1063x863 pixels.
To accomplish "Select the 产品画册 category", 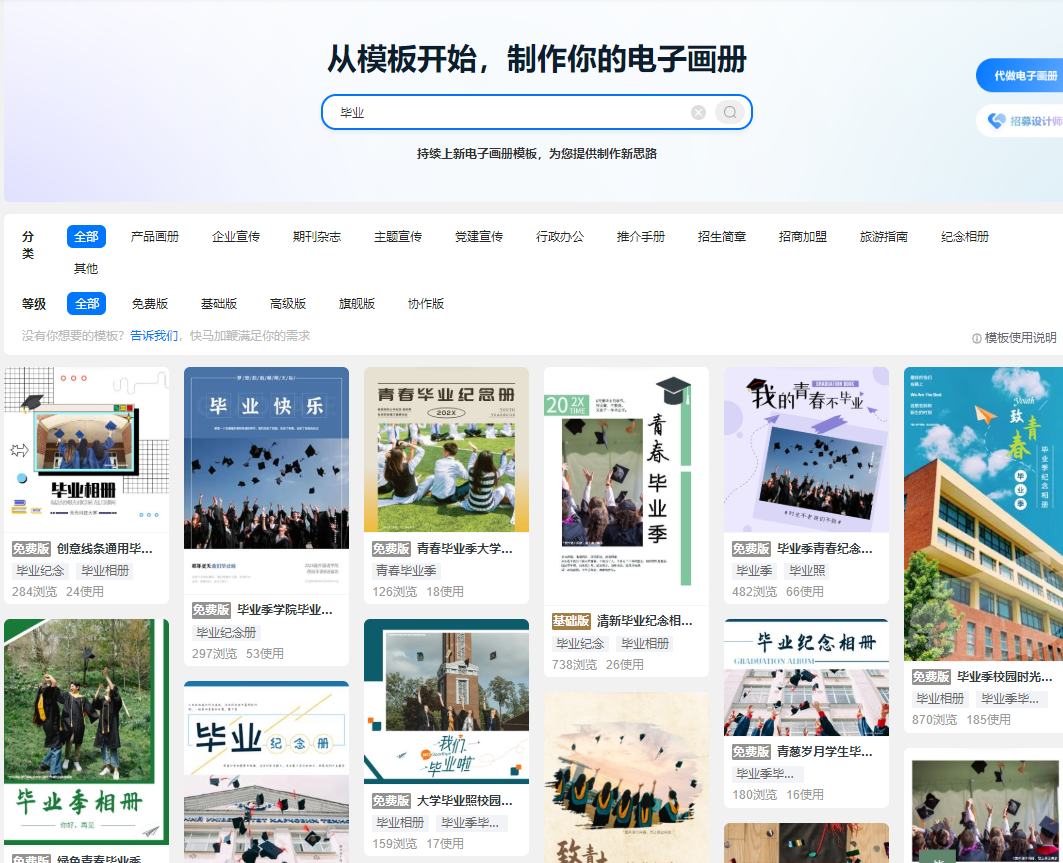I will click(155, 237).
